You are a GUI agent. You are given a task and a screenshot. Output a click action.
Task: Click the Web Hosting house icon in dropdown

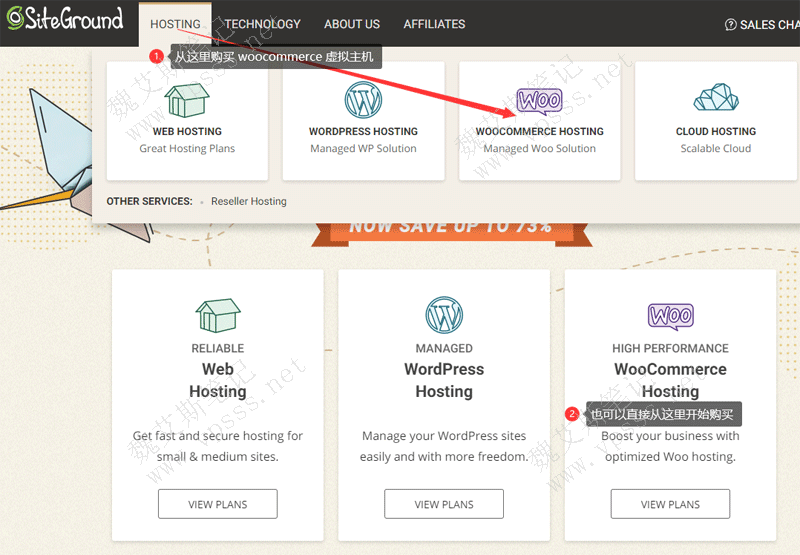[187, 100]
